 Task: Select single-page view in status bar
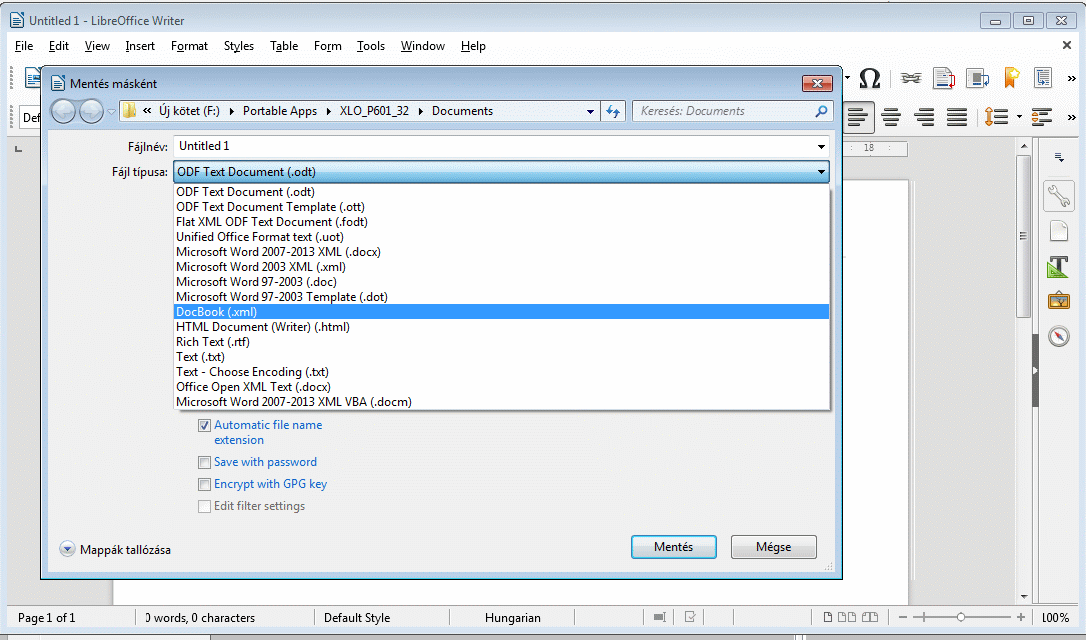click(x=828, y=617)
